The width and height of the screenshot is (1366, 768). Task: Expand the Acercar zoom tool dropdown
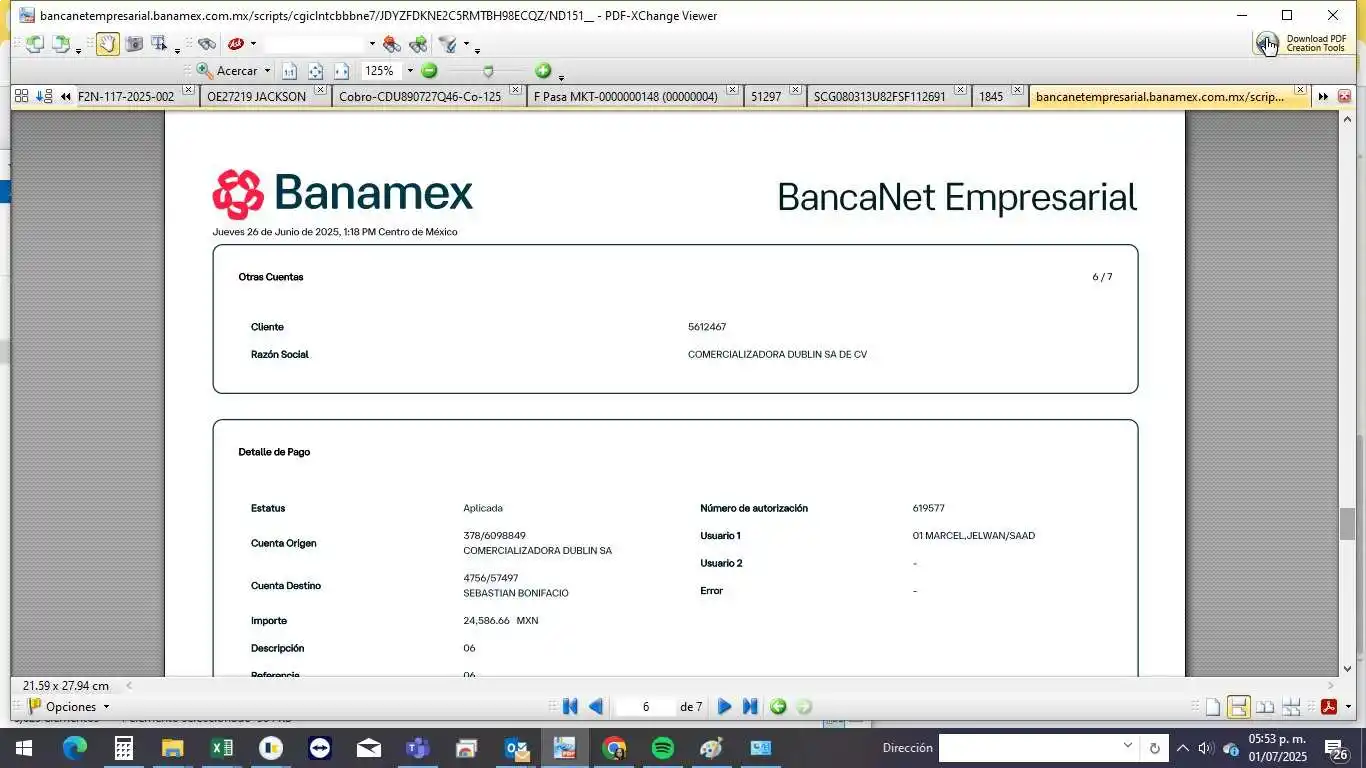(x=267, y=71)
